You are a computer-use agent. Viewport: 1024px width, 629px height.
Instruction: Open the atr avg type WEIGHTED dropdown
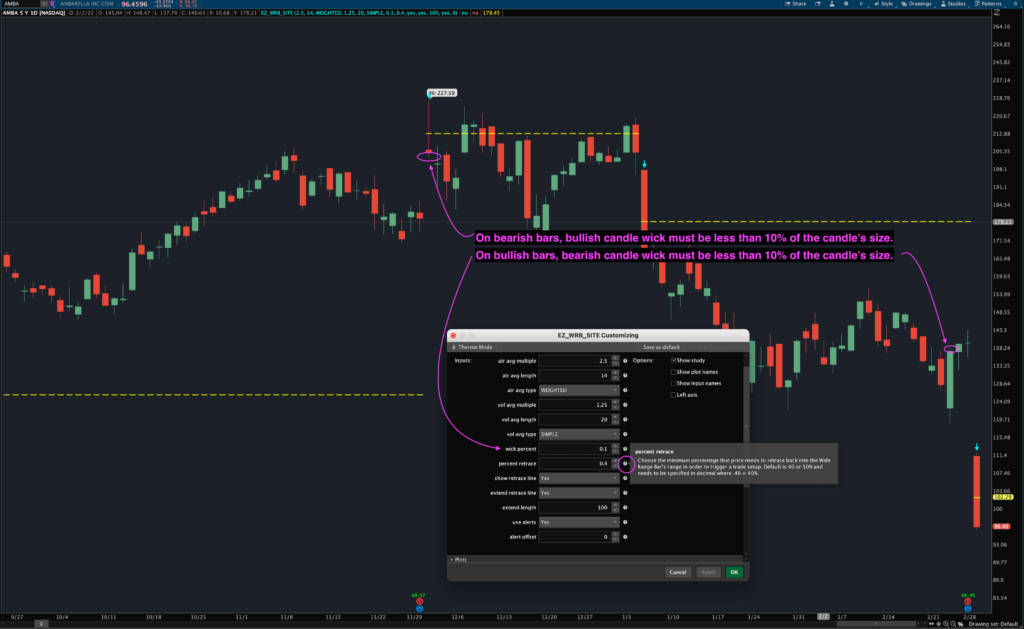[577, 390]
